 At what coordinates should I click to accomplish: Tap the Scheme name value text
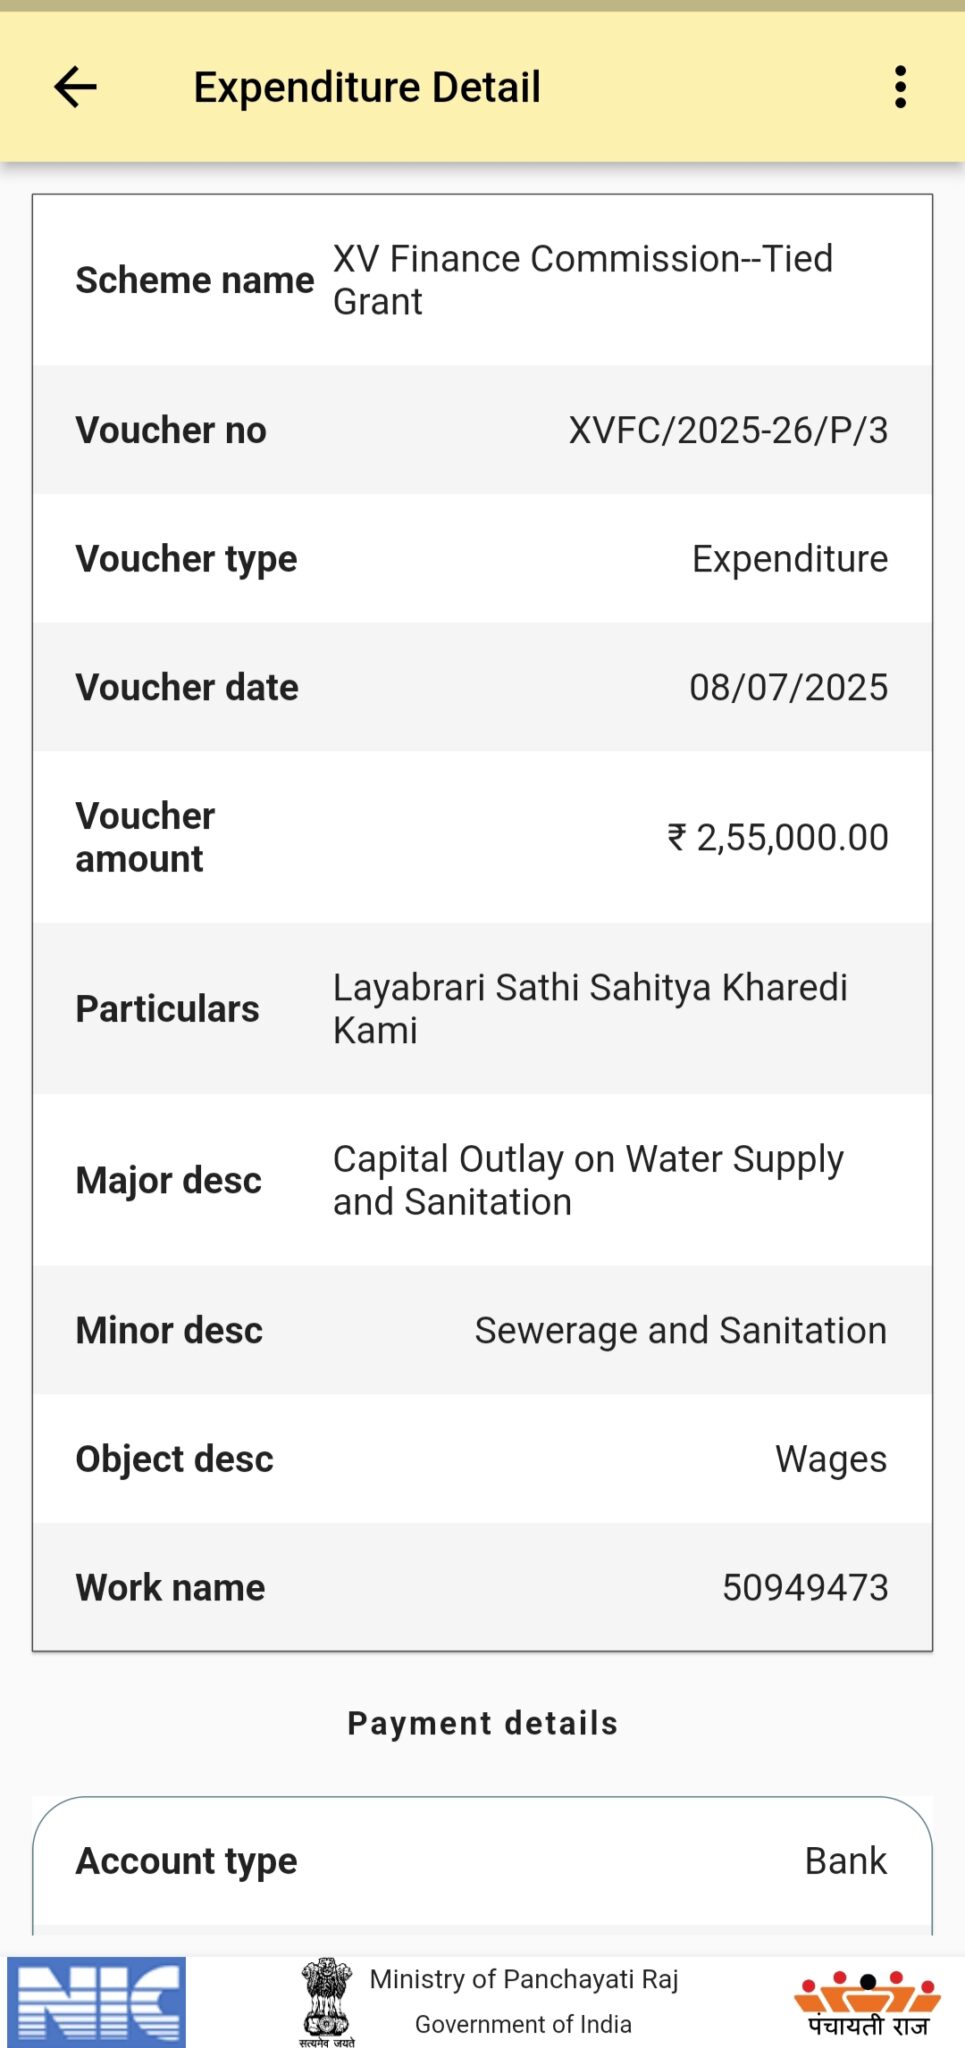(x=583, y=280)
